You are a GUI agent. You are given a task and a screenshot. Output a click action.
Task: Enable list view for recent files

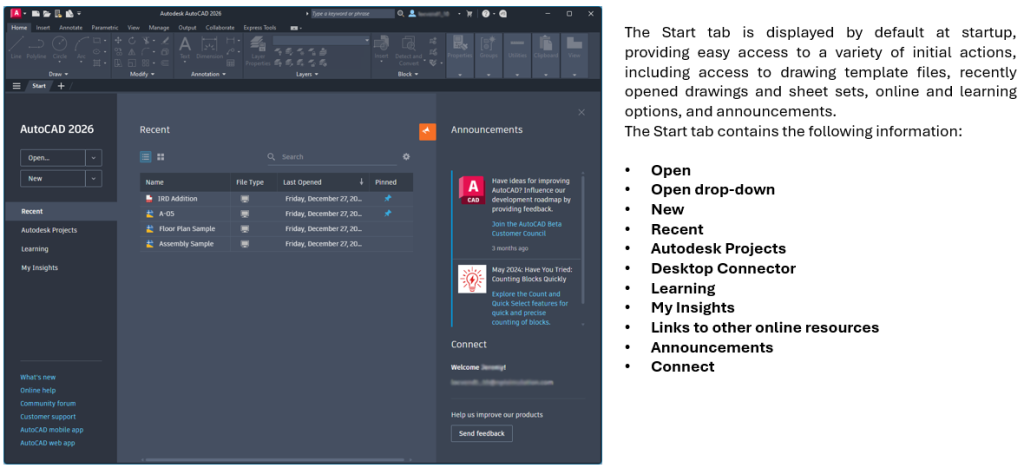click(146, 157)
